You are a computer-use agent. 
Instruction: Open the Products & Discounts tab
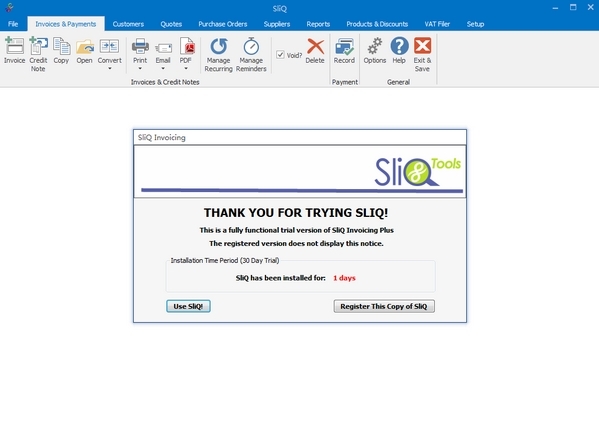(377, 24)
